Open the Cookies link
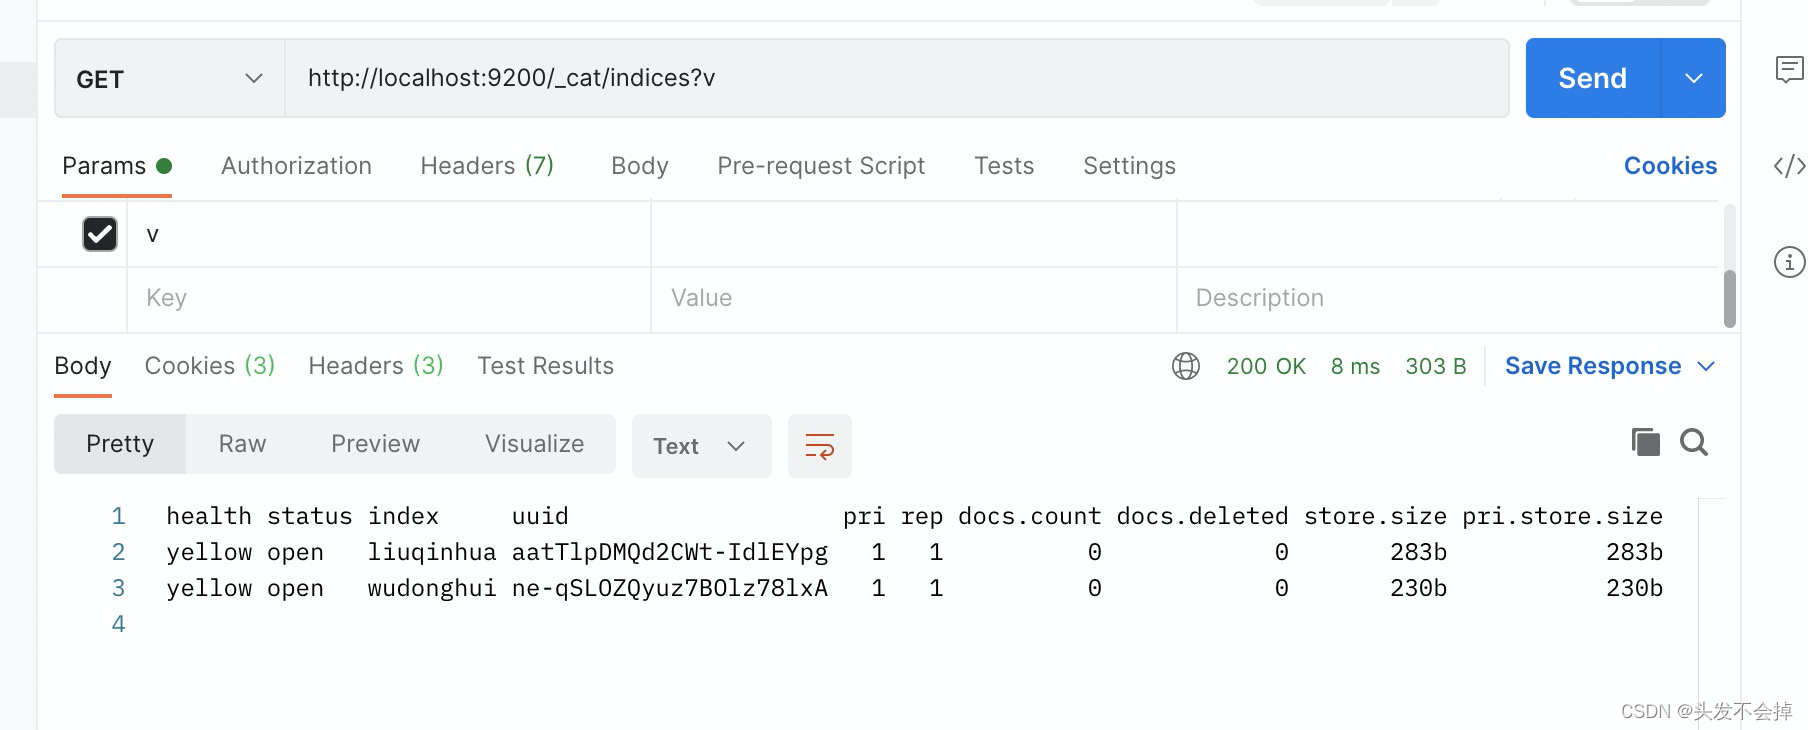 click(x=1670, y=166)
